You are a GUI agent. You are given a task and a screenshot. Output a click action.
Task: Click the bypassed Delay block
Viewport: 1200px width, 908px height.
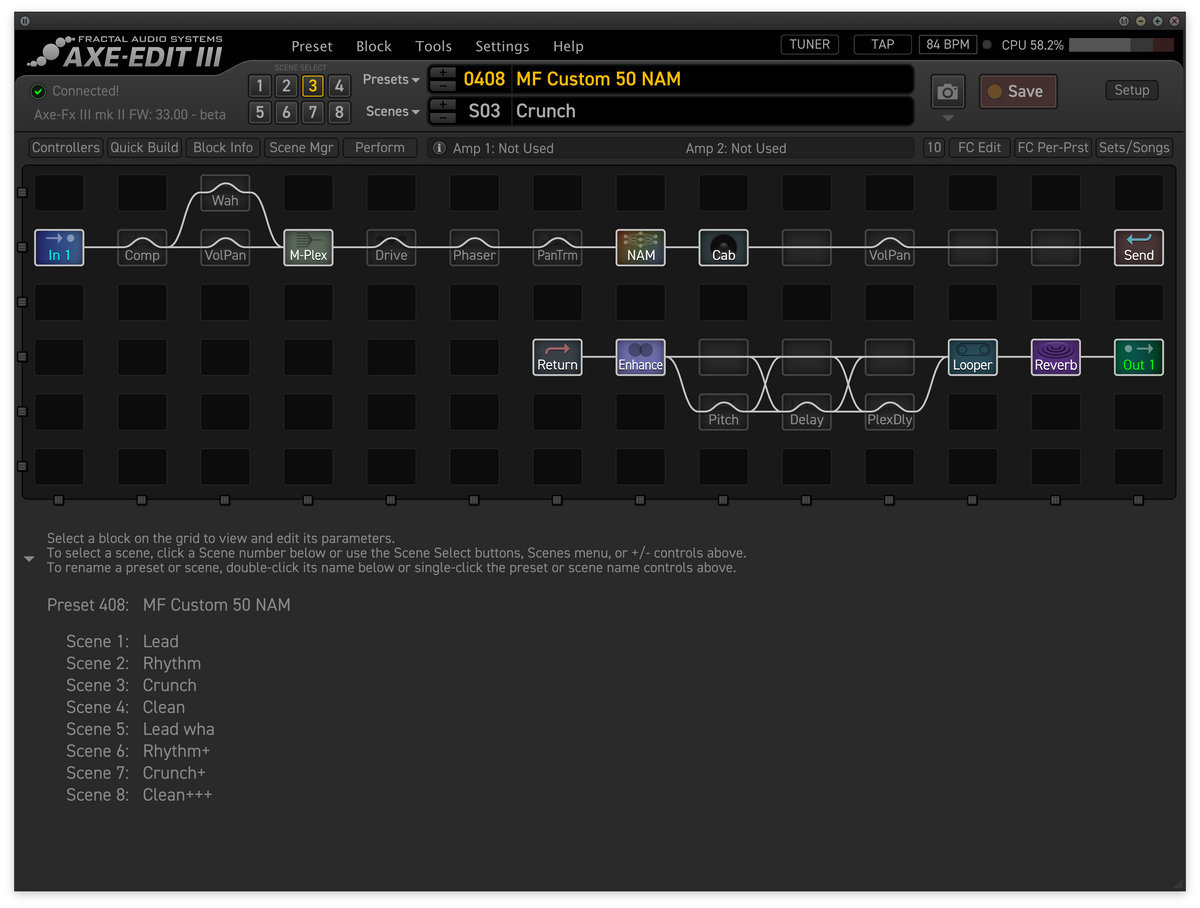807,412
